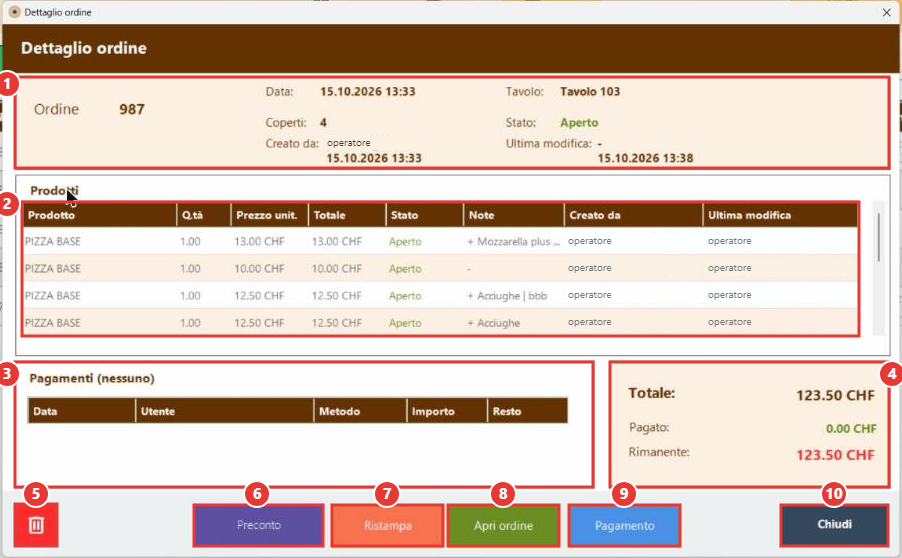Open the order with Apri ordine
This screenshot has width=902, height=558.
(503, 525)
